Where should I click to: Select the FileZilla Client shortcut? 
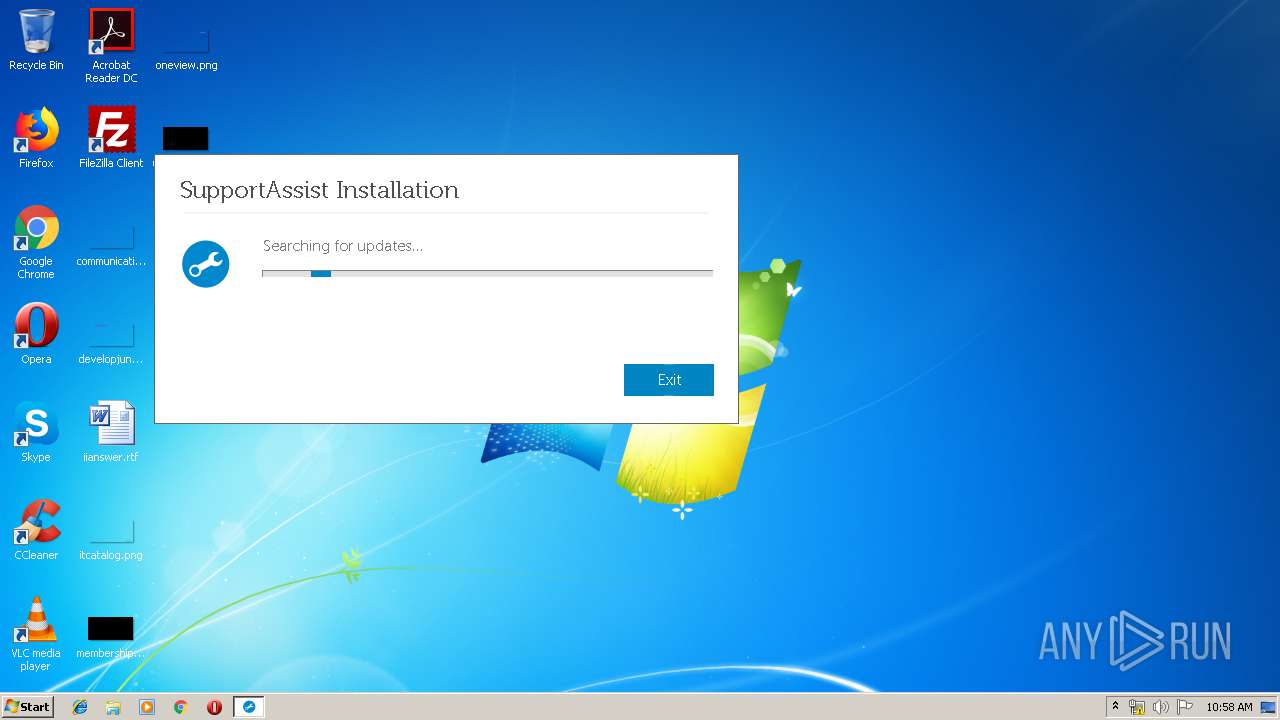click(x=111, y=138)
